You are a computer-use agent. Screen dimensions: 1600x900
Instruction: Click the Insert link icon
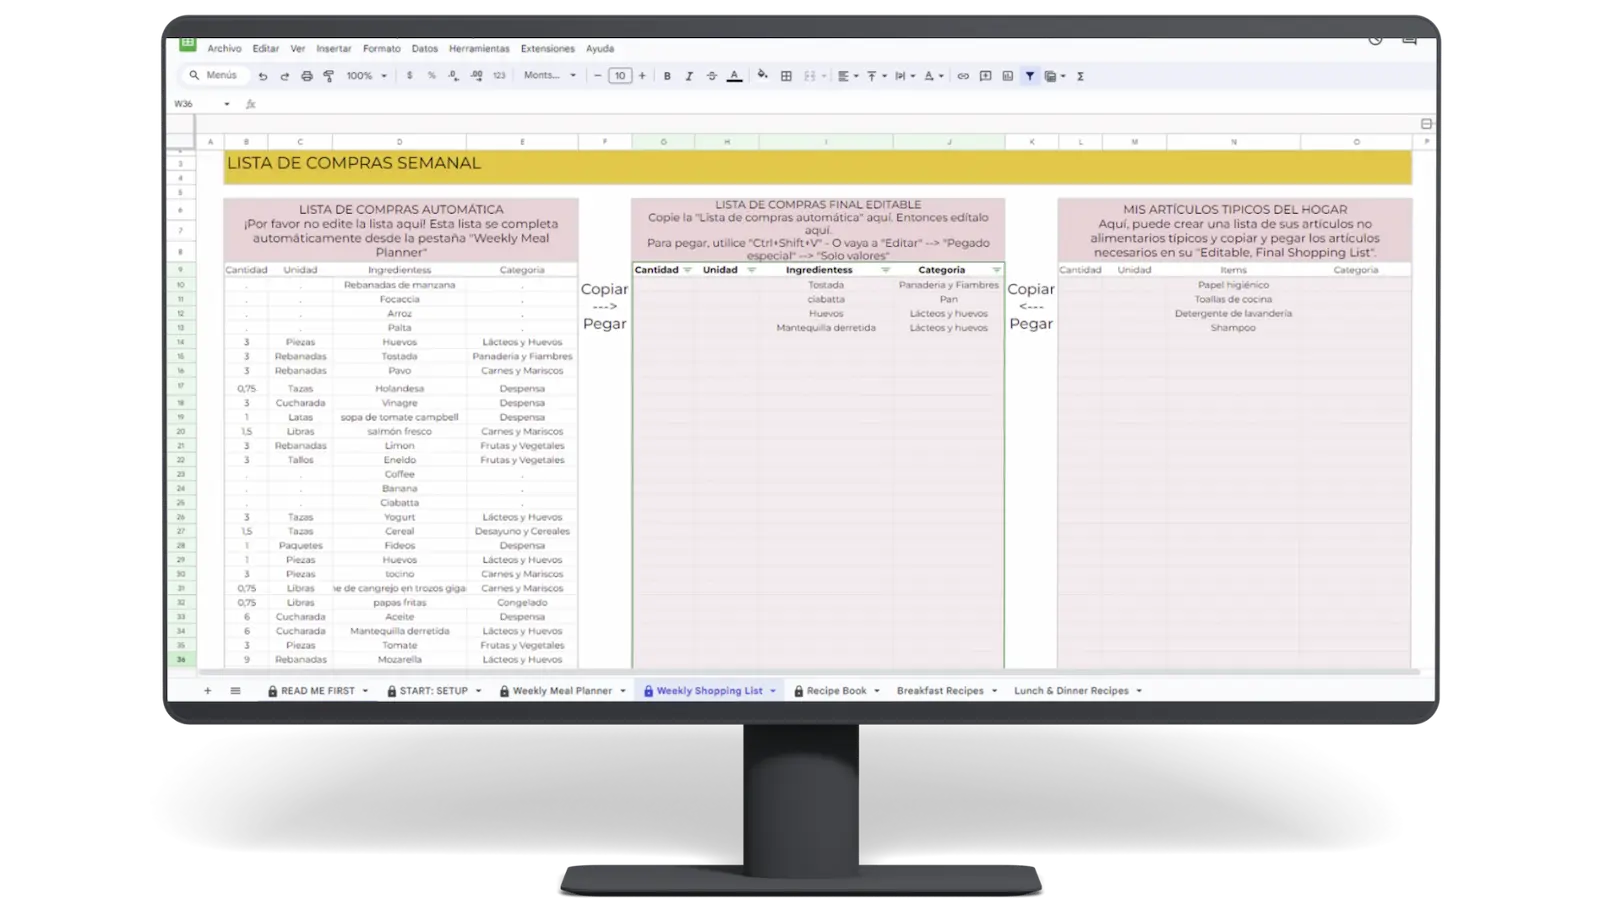[x=963, y=76]
